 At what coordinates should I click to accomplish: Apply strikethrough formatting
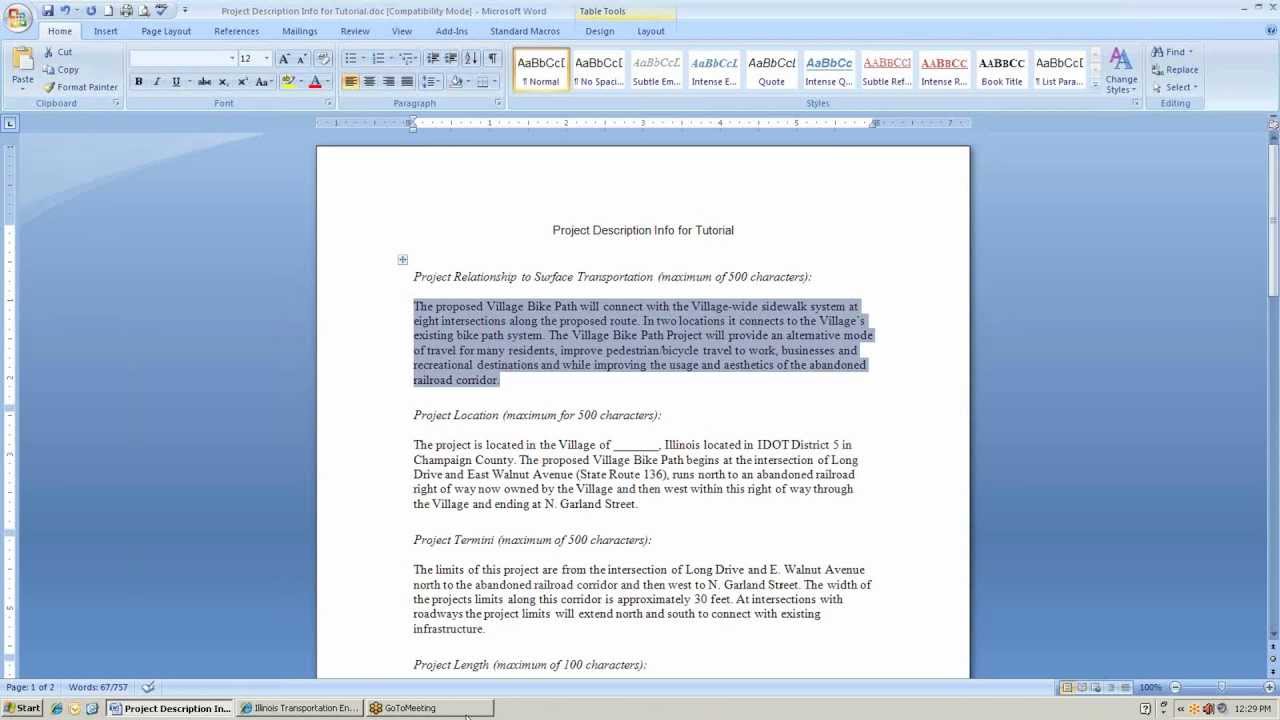(204, 82)
